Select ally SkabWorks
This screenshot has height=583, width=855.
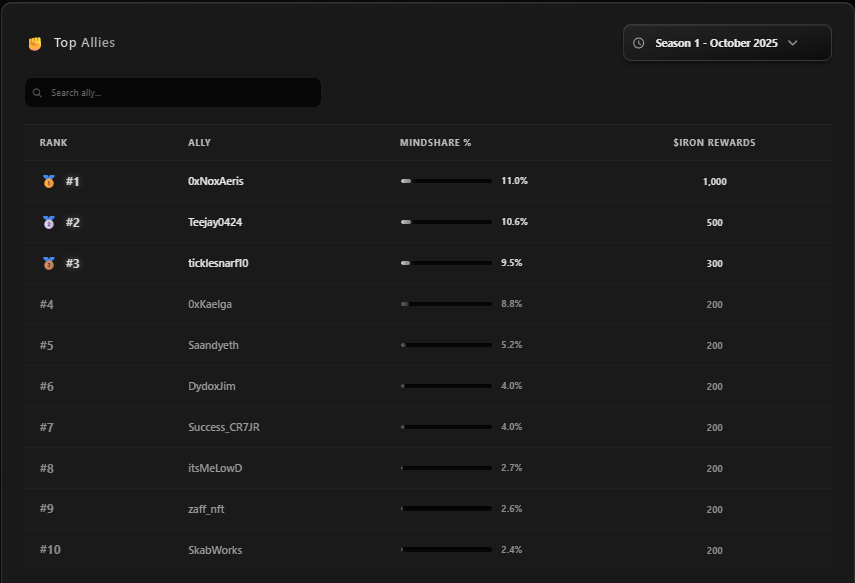point(215,550)
